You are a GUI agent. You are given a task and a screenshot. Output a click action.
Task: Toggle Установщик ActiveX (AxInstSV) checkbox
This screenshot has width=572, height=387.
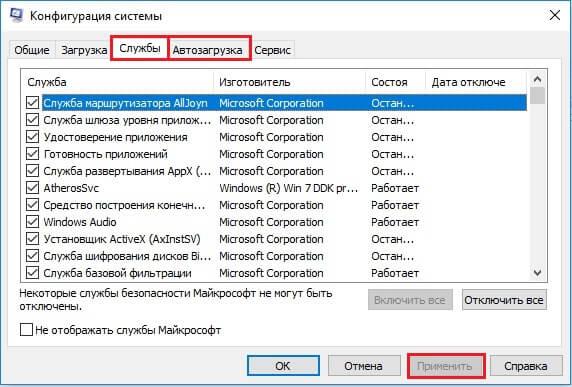[x=32, y=239]
